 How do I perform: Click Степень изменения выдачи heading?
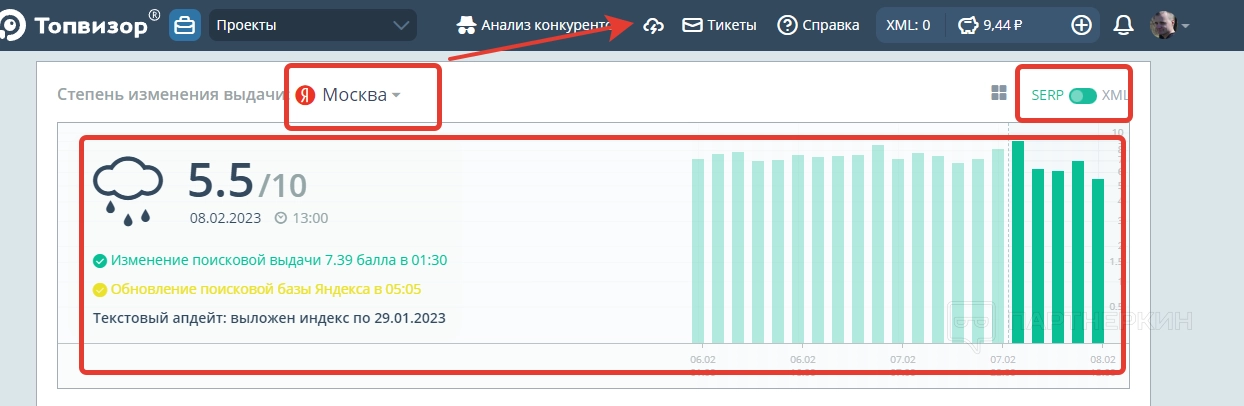click(172, 95)
